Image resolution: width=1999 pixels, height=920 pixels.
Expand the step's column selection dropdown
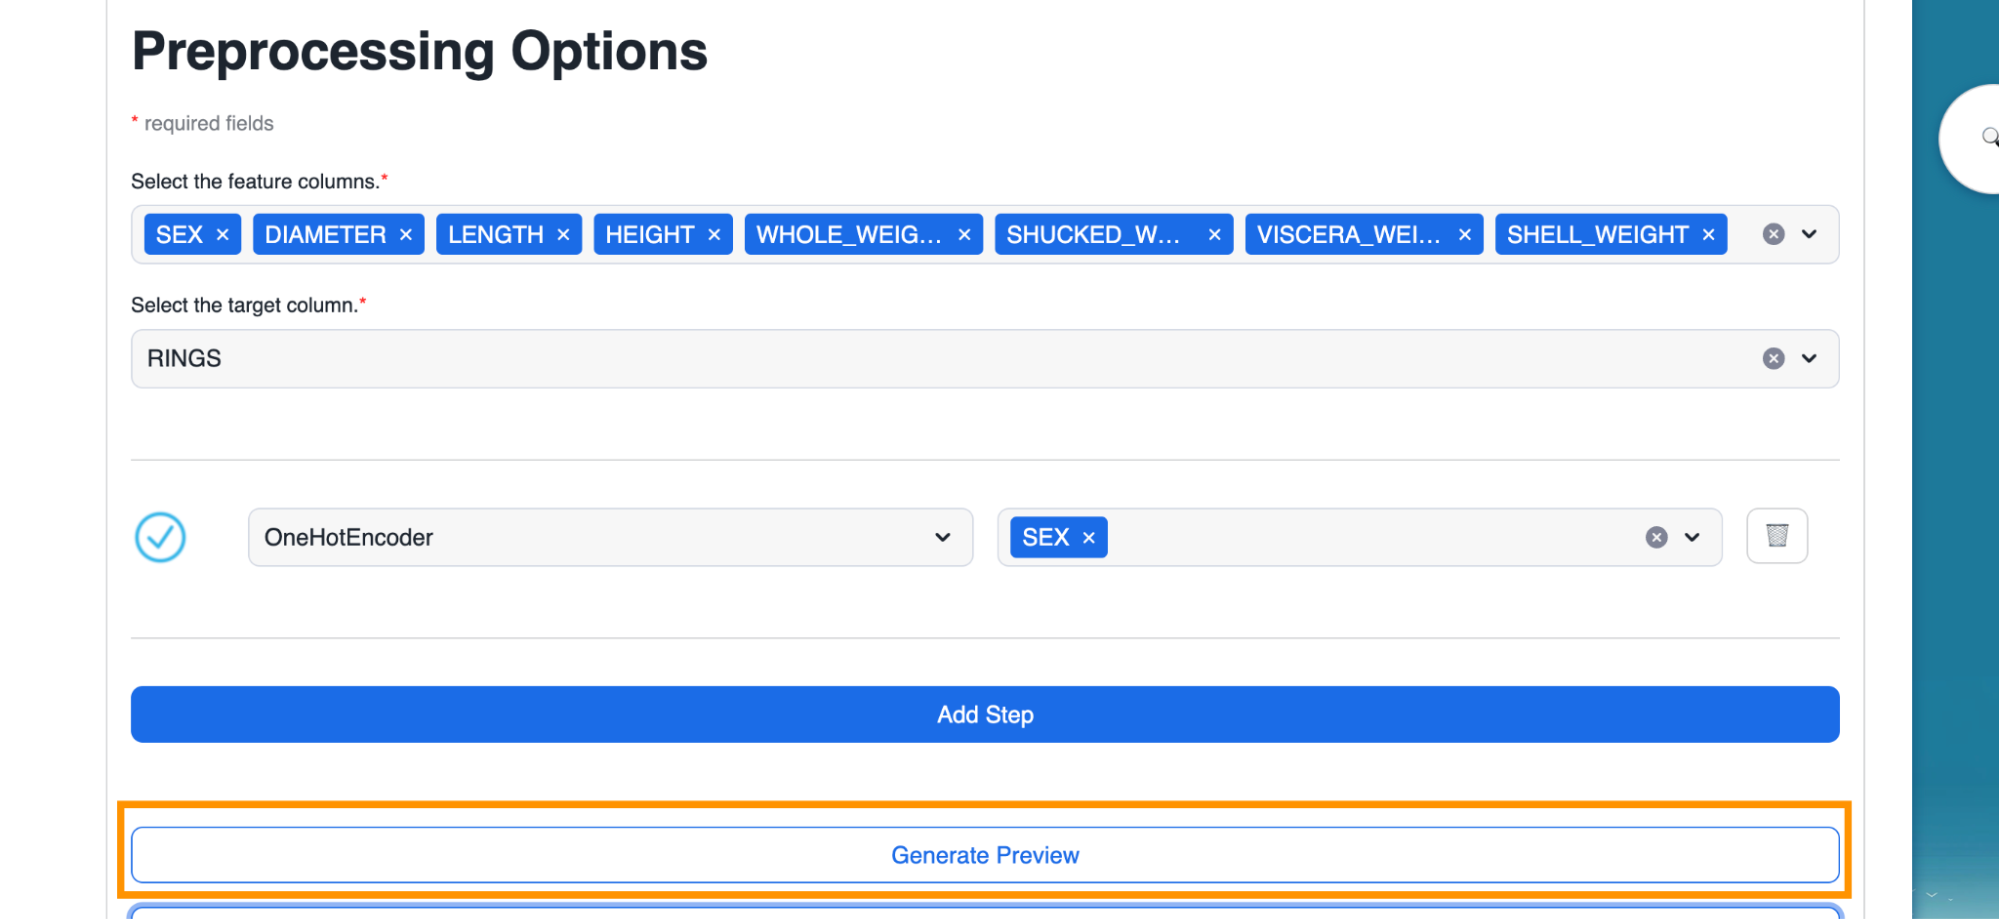[1692, 538]
